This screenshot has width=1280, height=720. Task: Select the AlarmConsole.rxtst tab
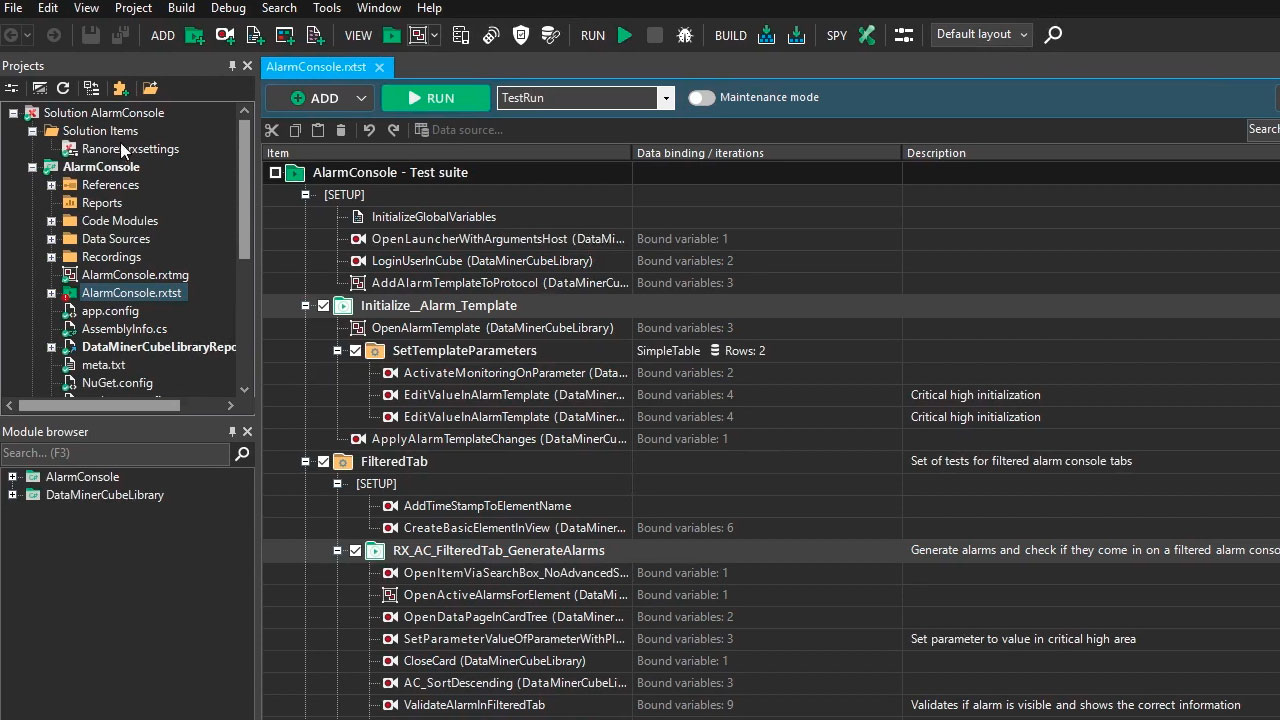[x=316, y=67]
